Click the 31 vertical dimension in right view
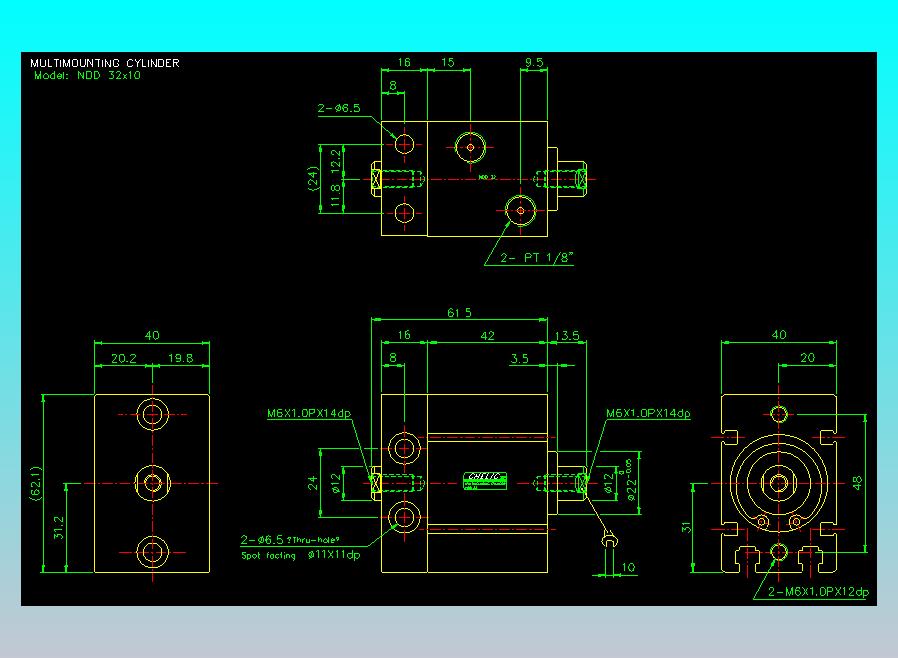Screen dimensions: 898x658 (x=686, y=527)
